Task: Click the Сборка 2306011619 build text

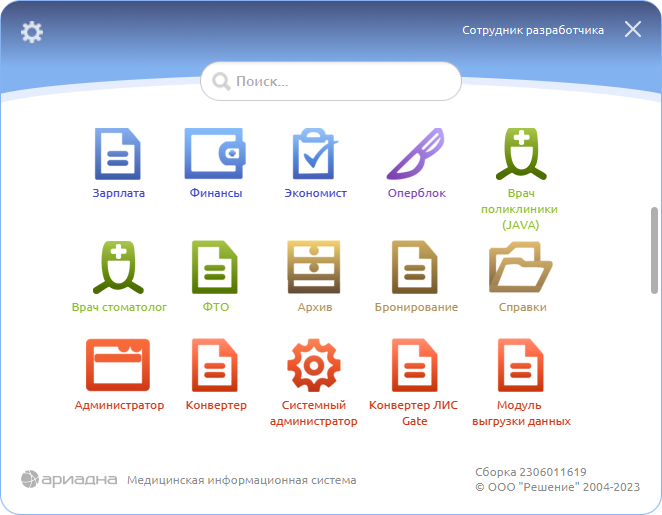Action: (531, 472)
